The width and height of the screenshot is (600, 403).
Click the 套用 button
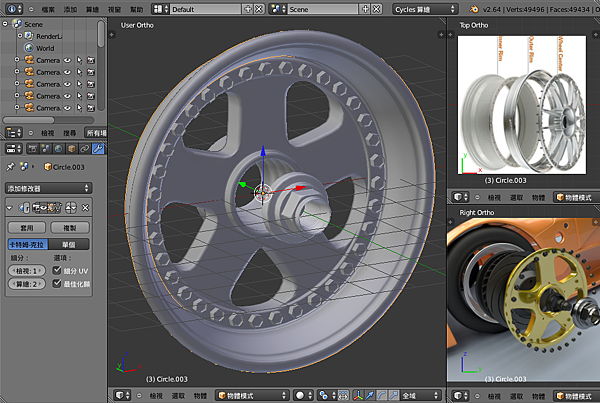coord(27,227)
